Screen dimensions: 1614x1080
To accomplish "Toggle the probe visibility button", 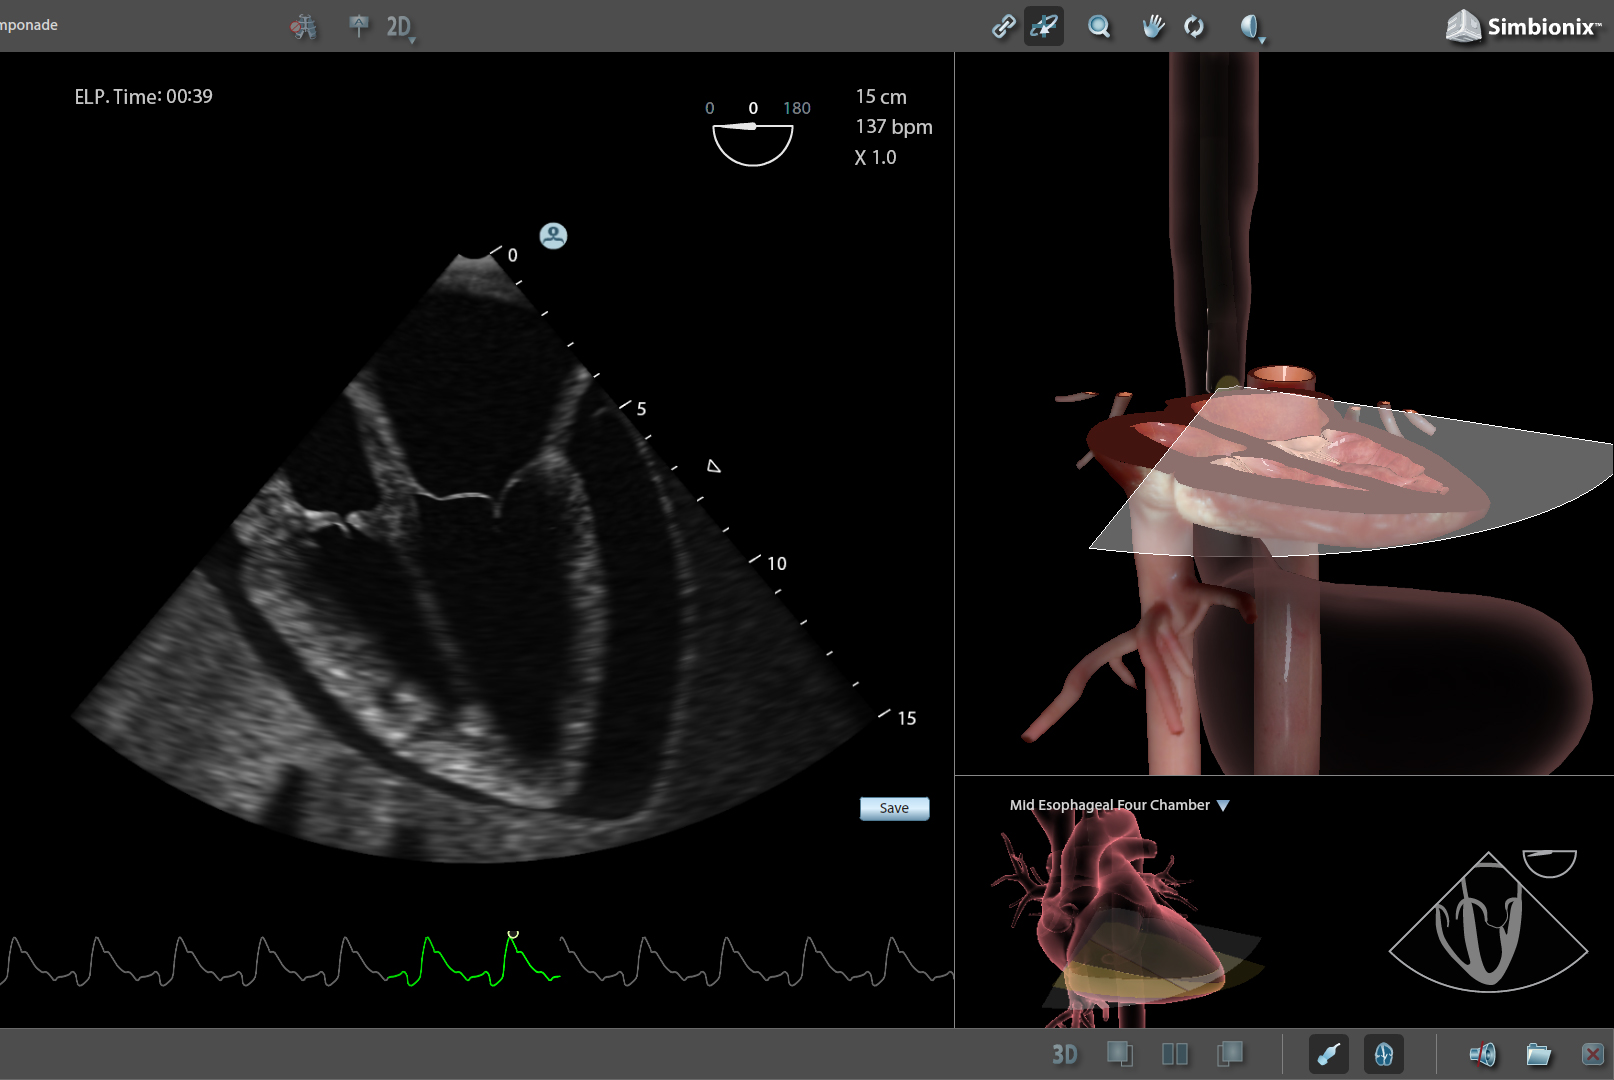I will tap(1331, 1053).
